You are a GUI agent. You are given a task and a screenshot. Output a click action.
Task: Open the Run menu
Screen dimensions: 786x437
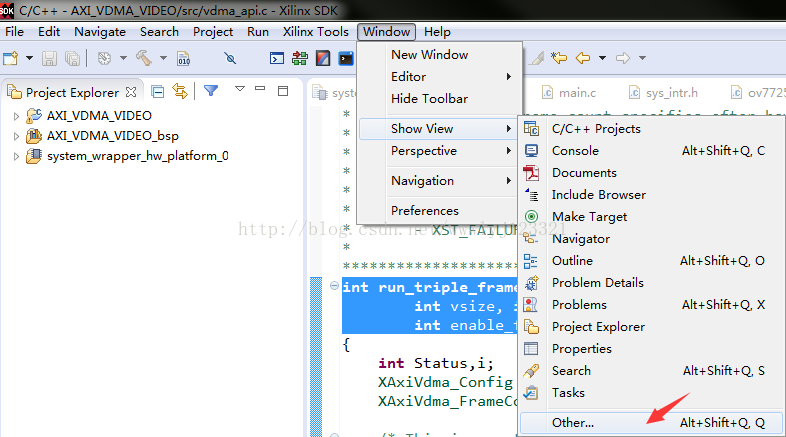258,32
